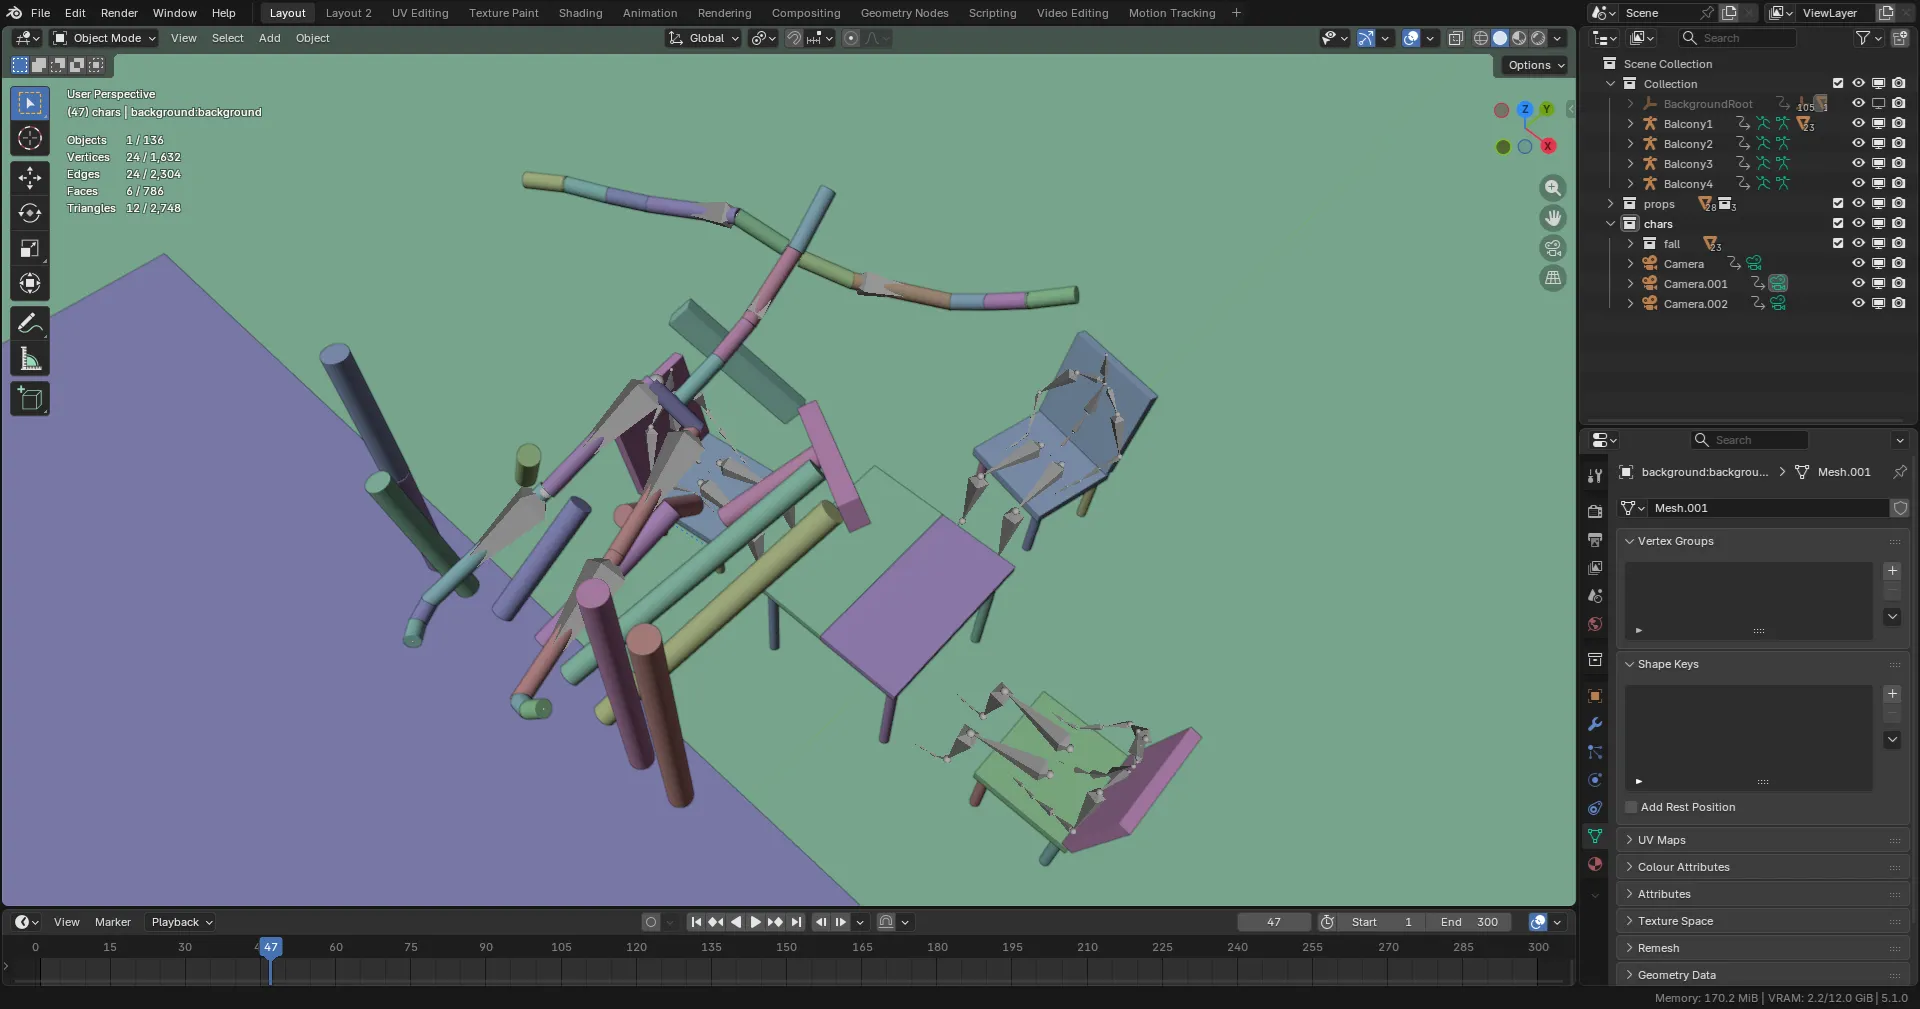Uncheck the fall collection checkbox
Image resolution: width=1920 pixels, height=1009 pixels.
coord(1838,244)
